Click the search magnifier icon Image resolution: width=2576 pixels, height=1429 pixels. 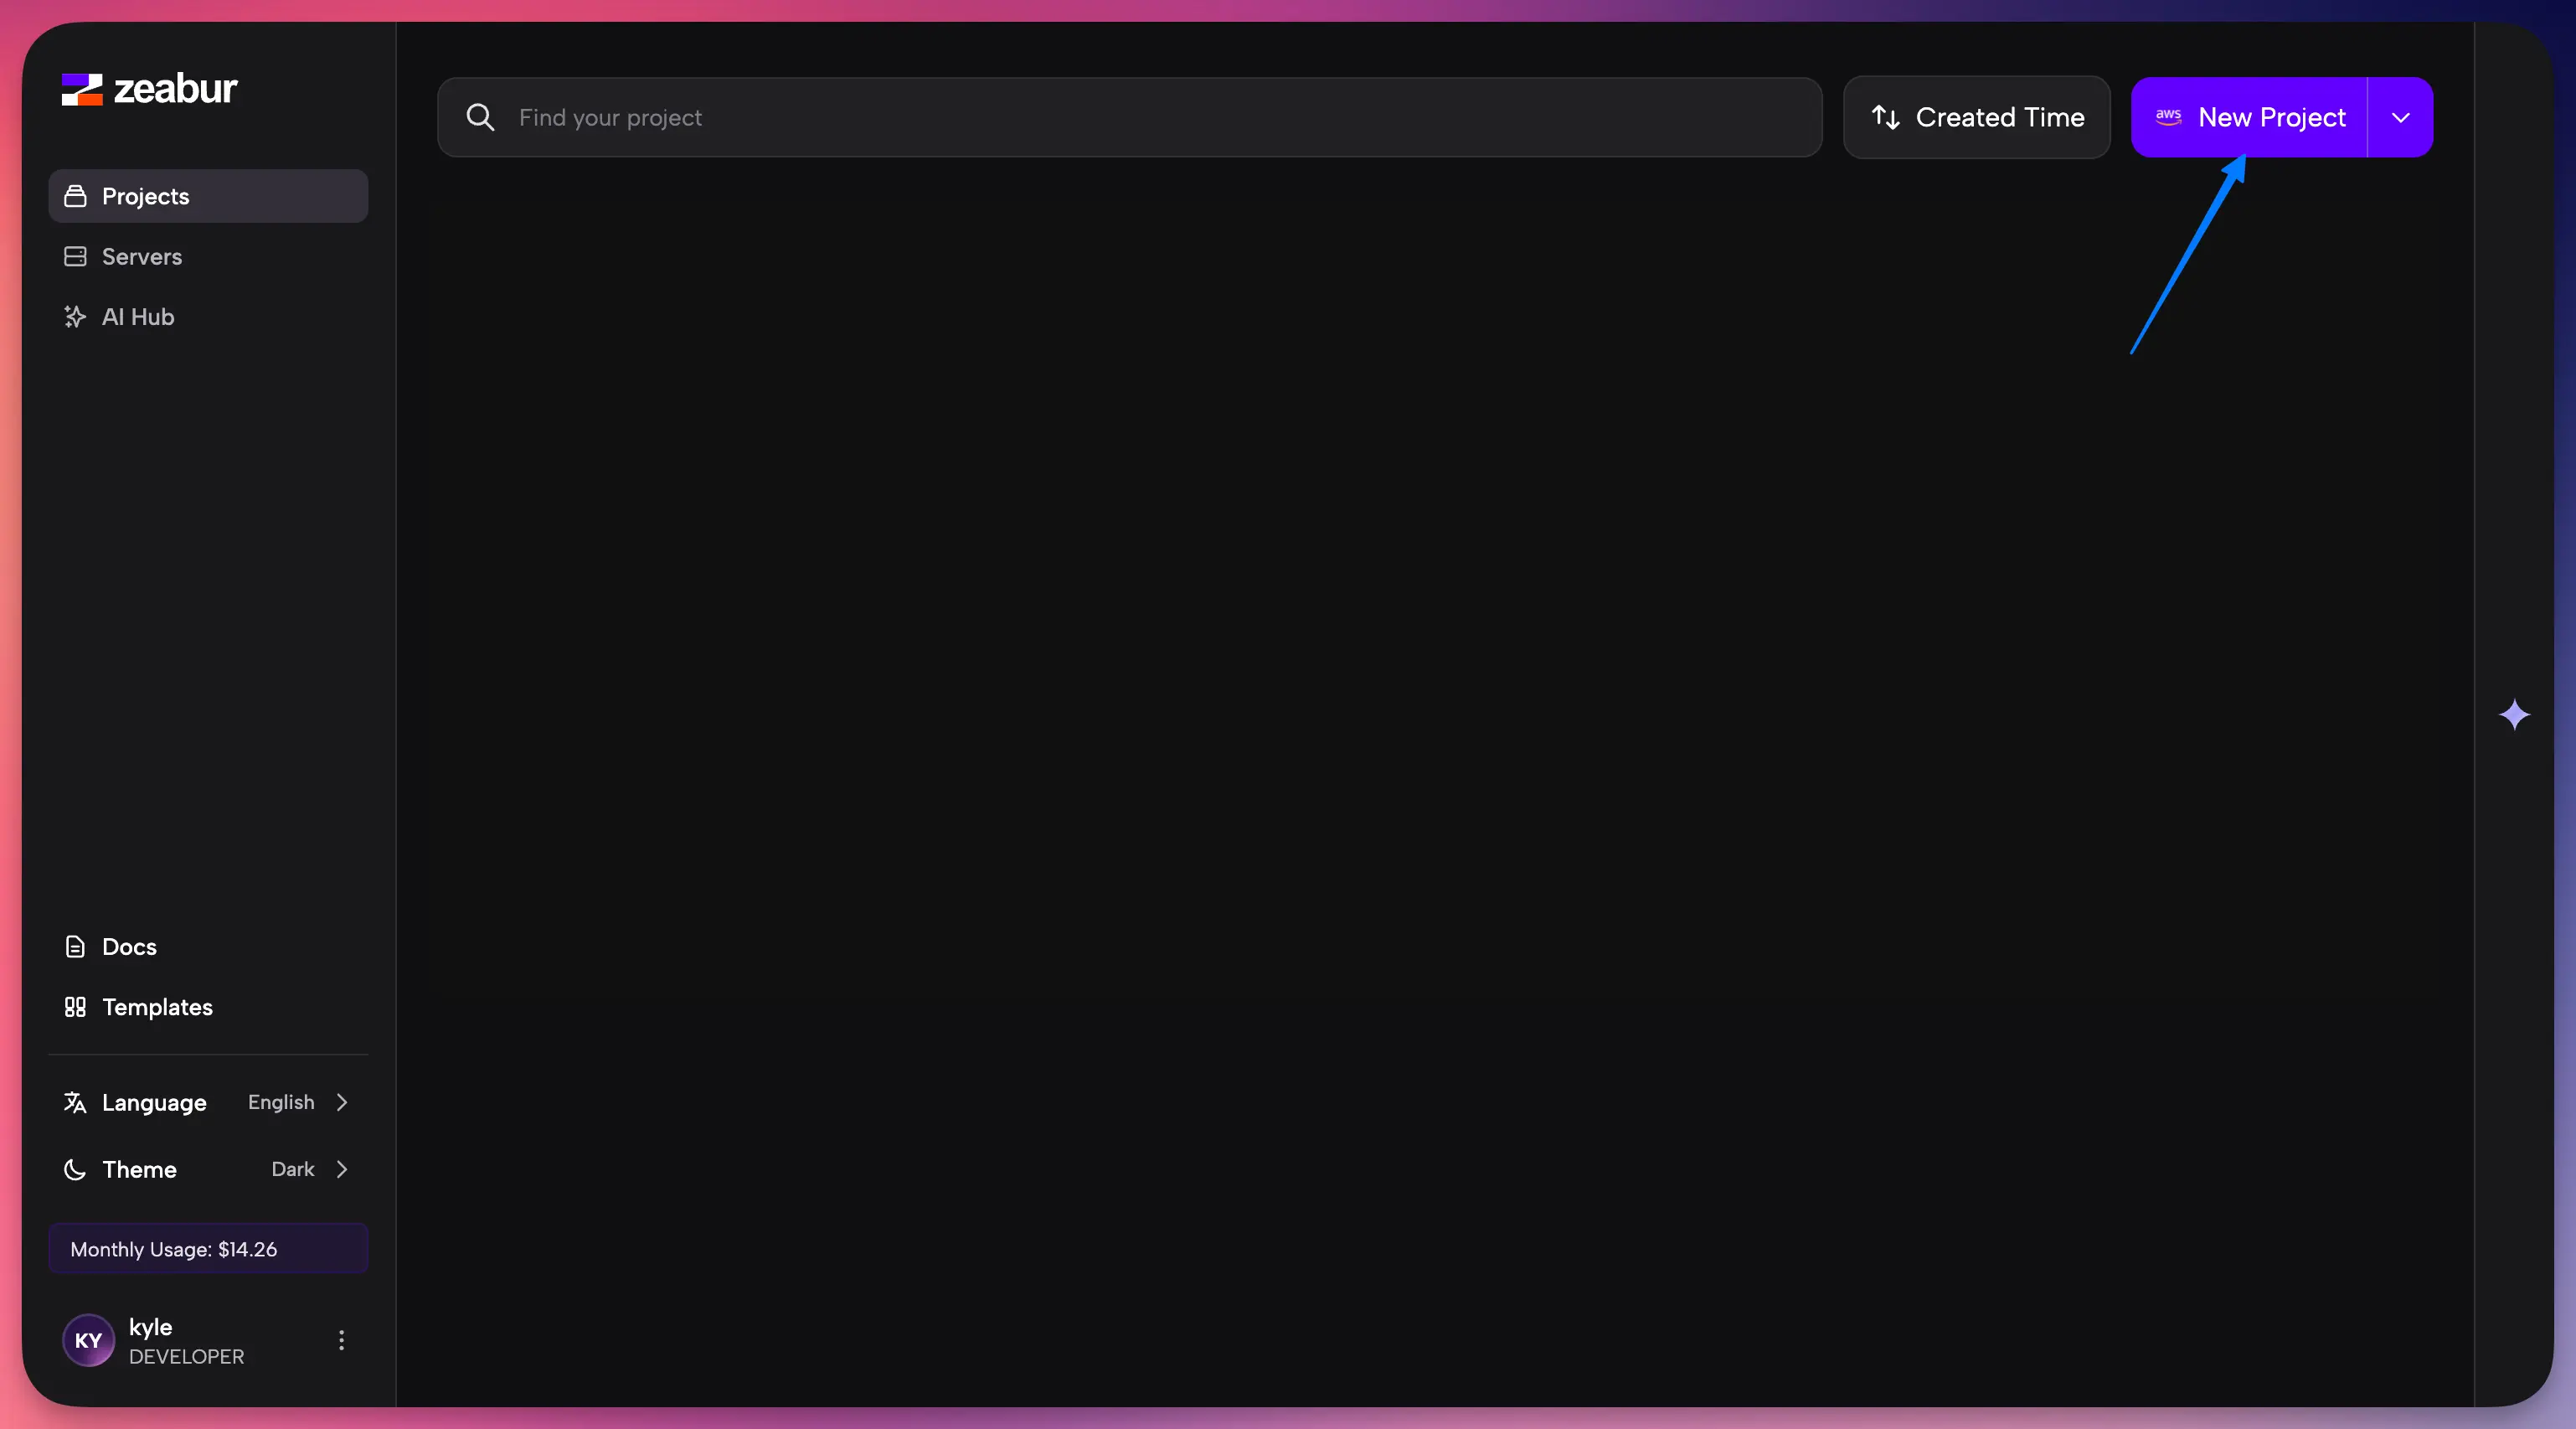pos(480,117)
